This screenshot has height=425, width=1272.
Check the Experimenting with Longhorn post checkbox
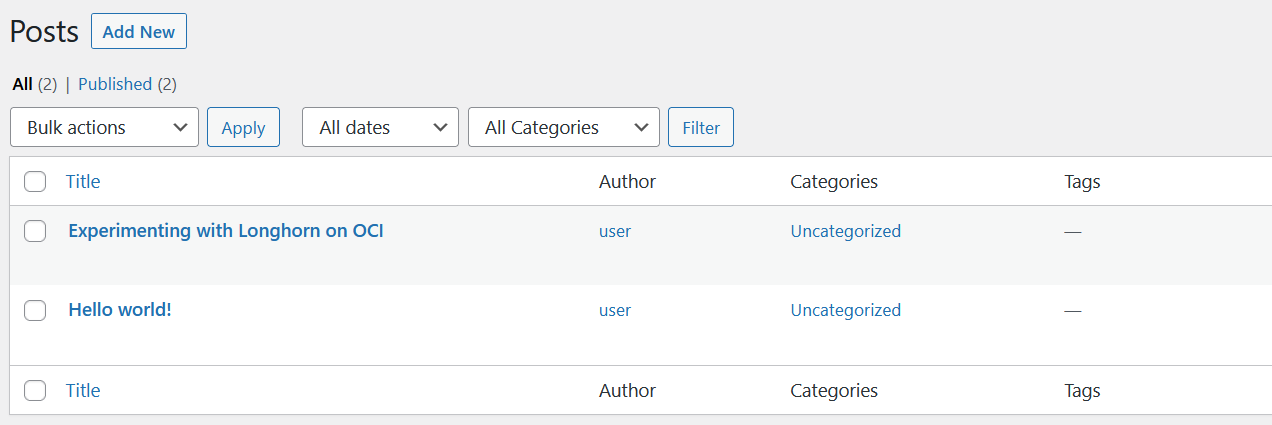coord(35,231)
